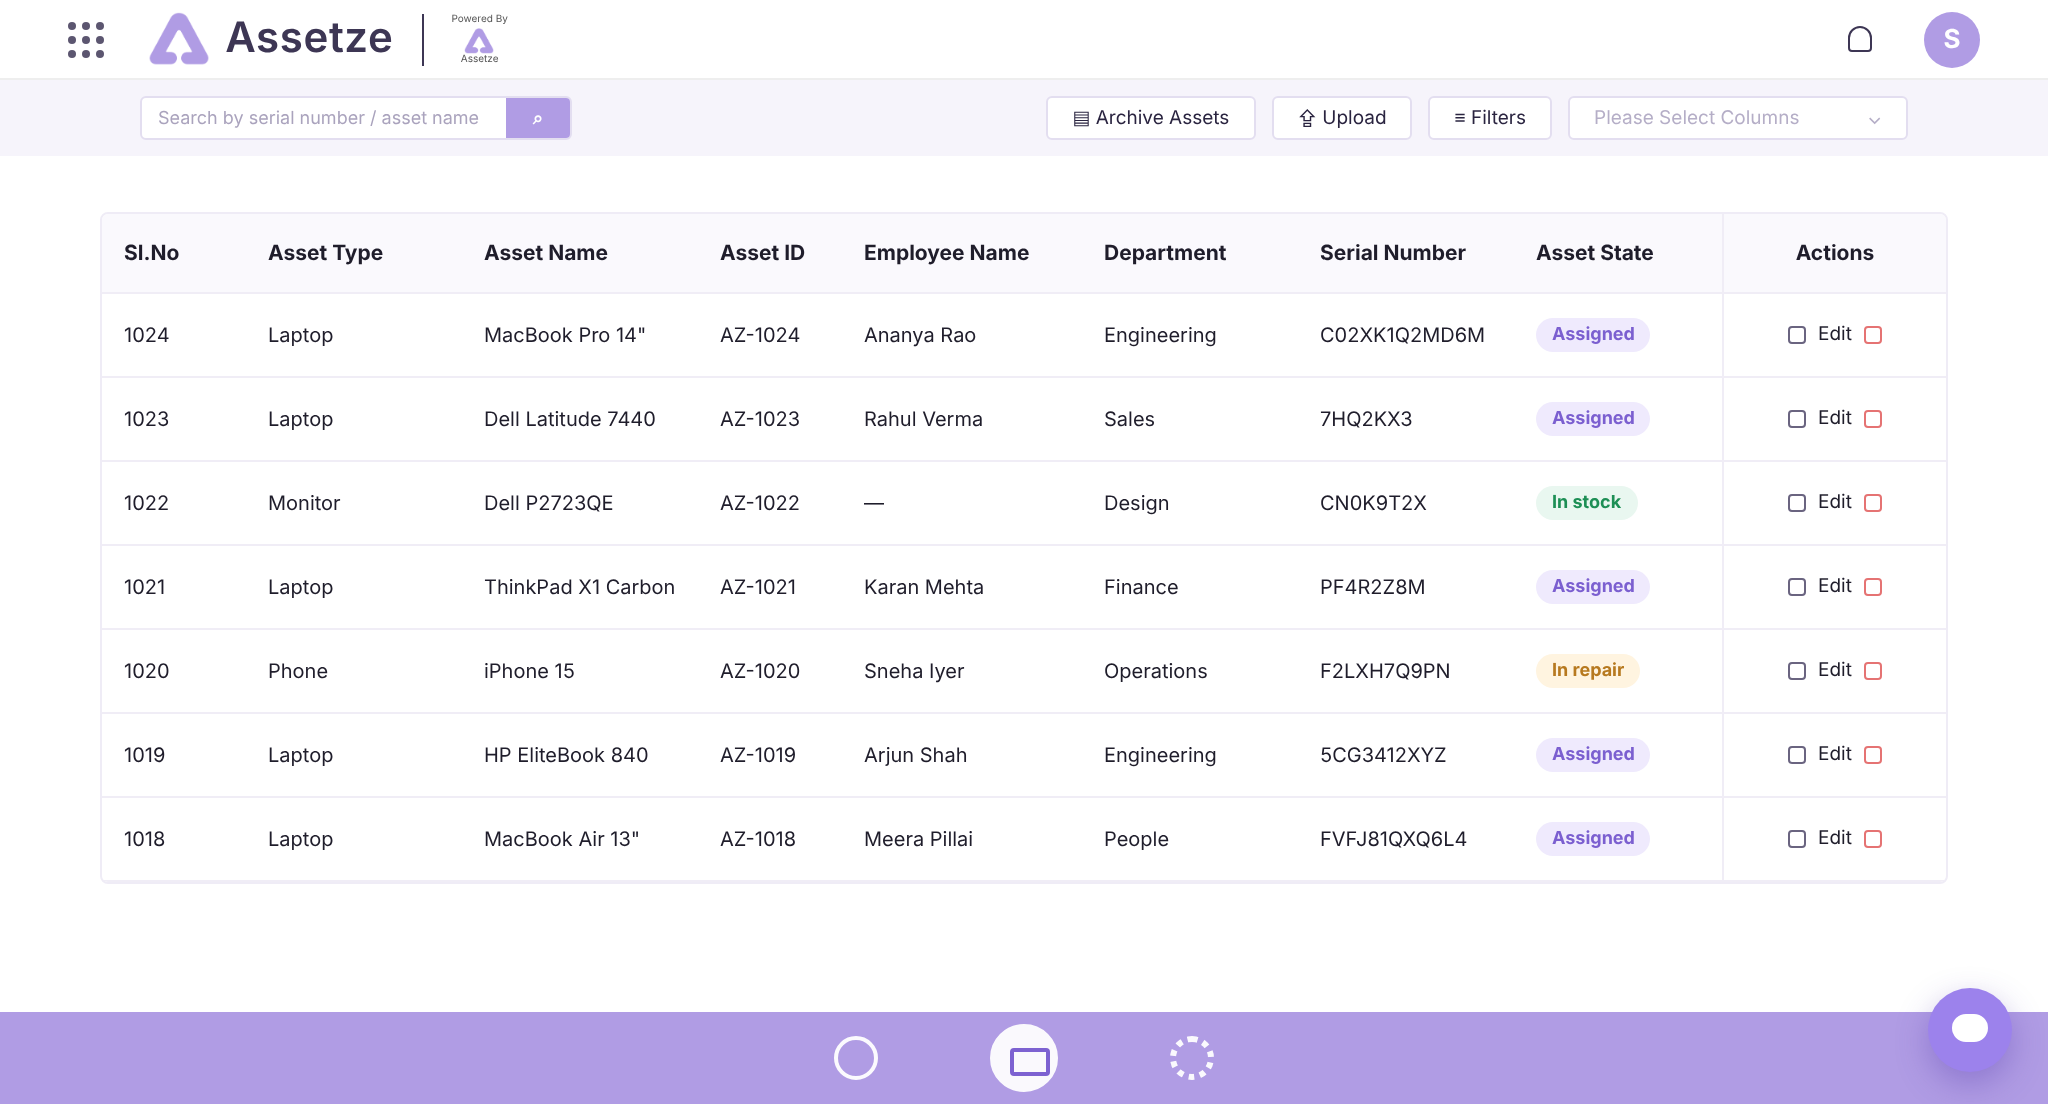Click the red box icon for row 1018
The width and height of the screenshot is (2048, 1104).
pos(1874,839)
